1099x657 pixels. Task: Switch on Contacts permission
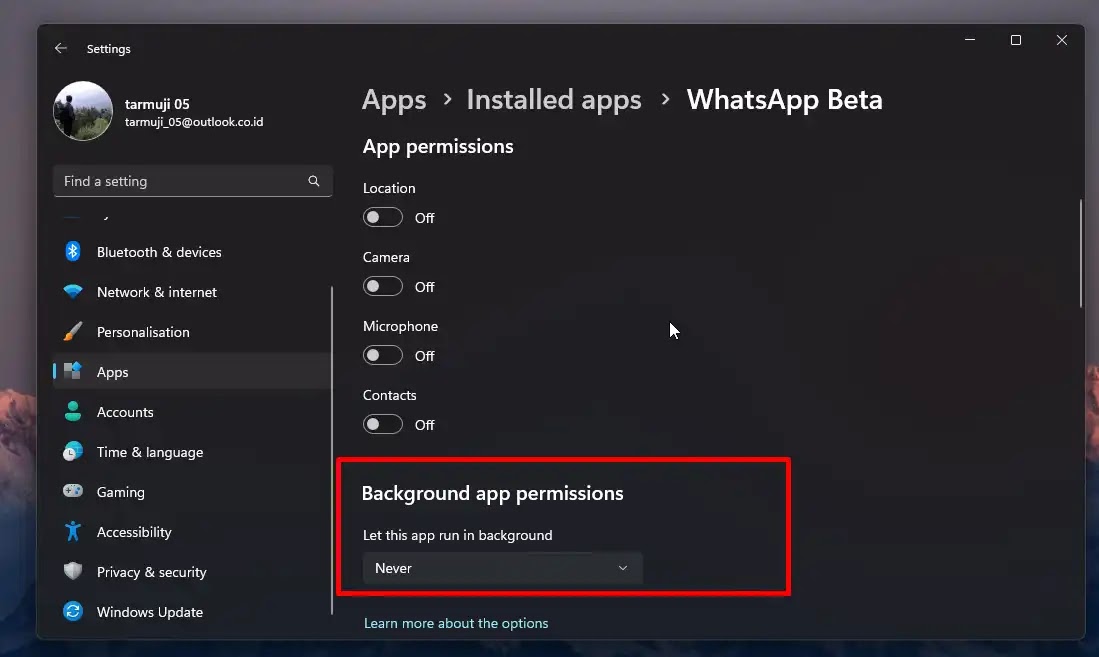pyautogui.click(x=383, y=424)
